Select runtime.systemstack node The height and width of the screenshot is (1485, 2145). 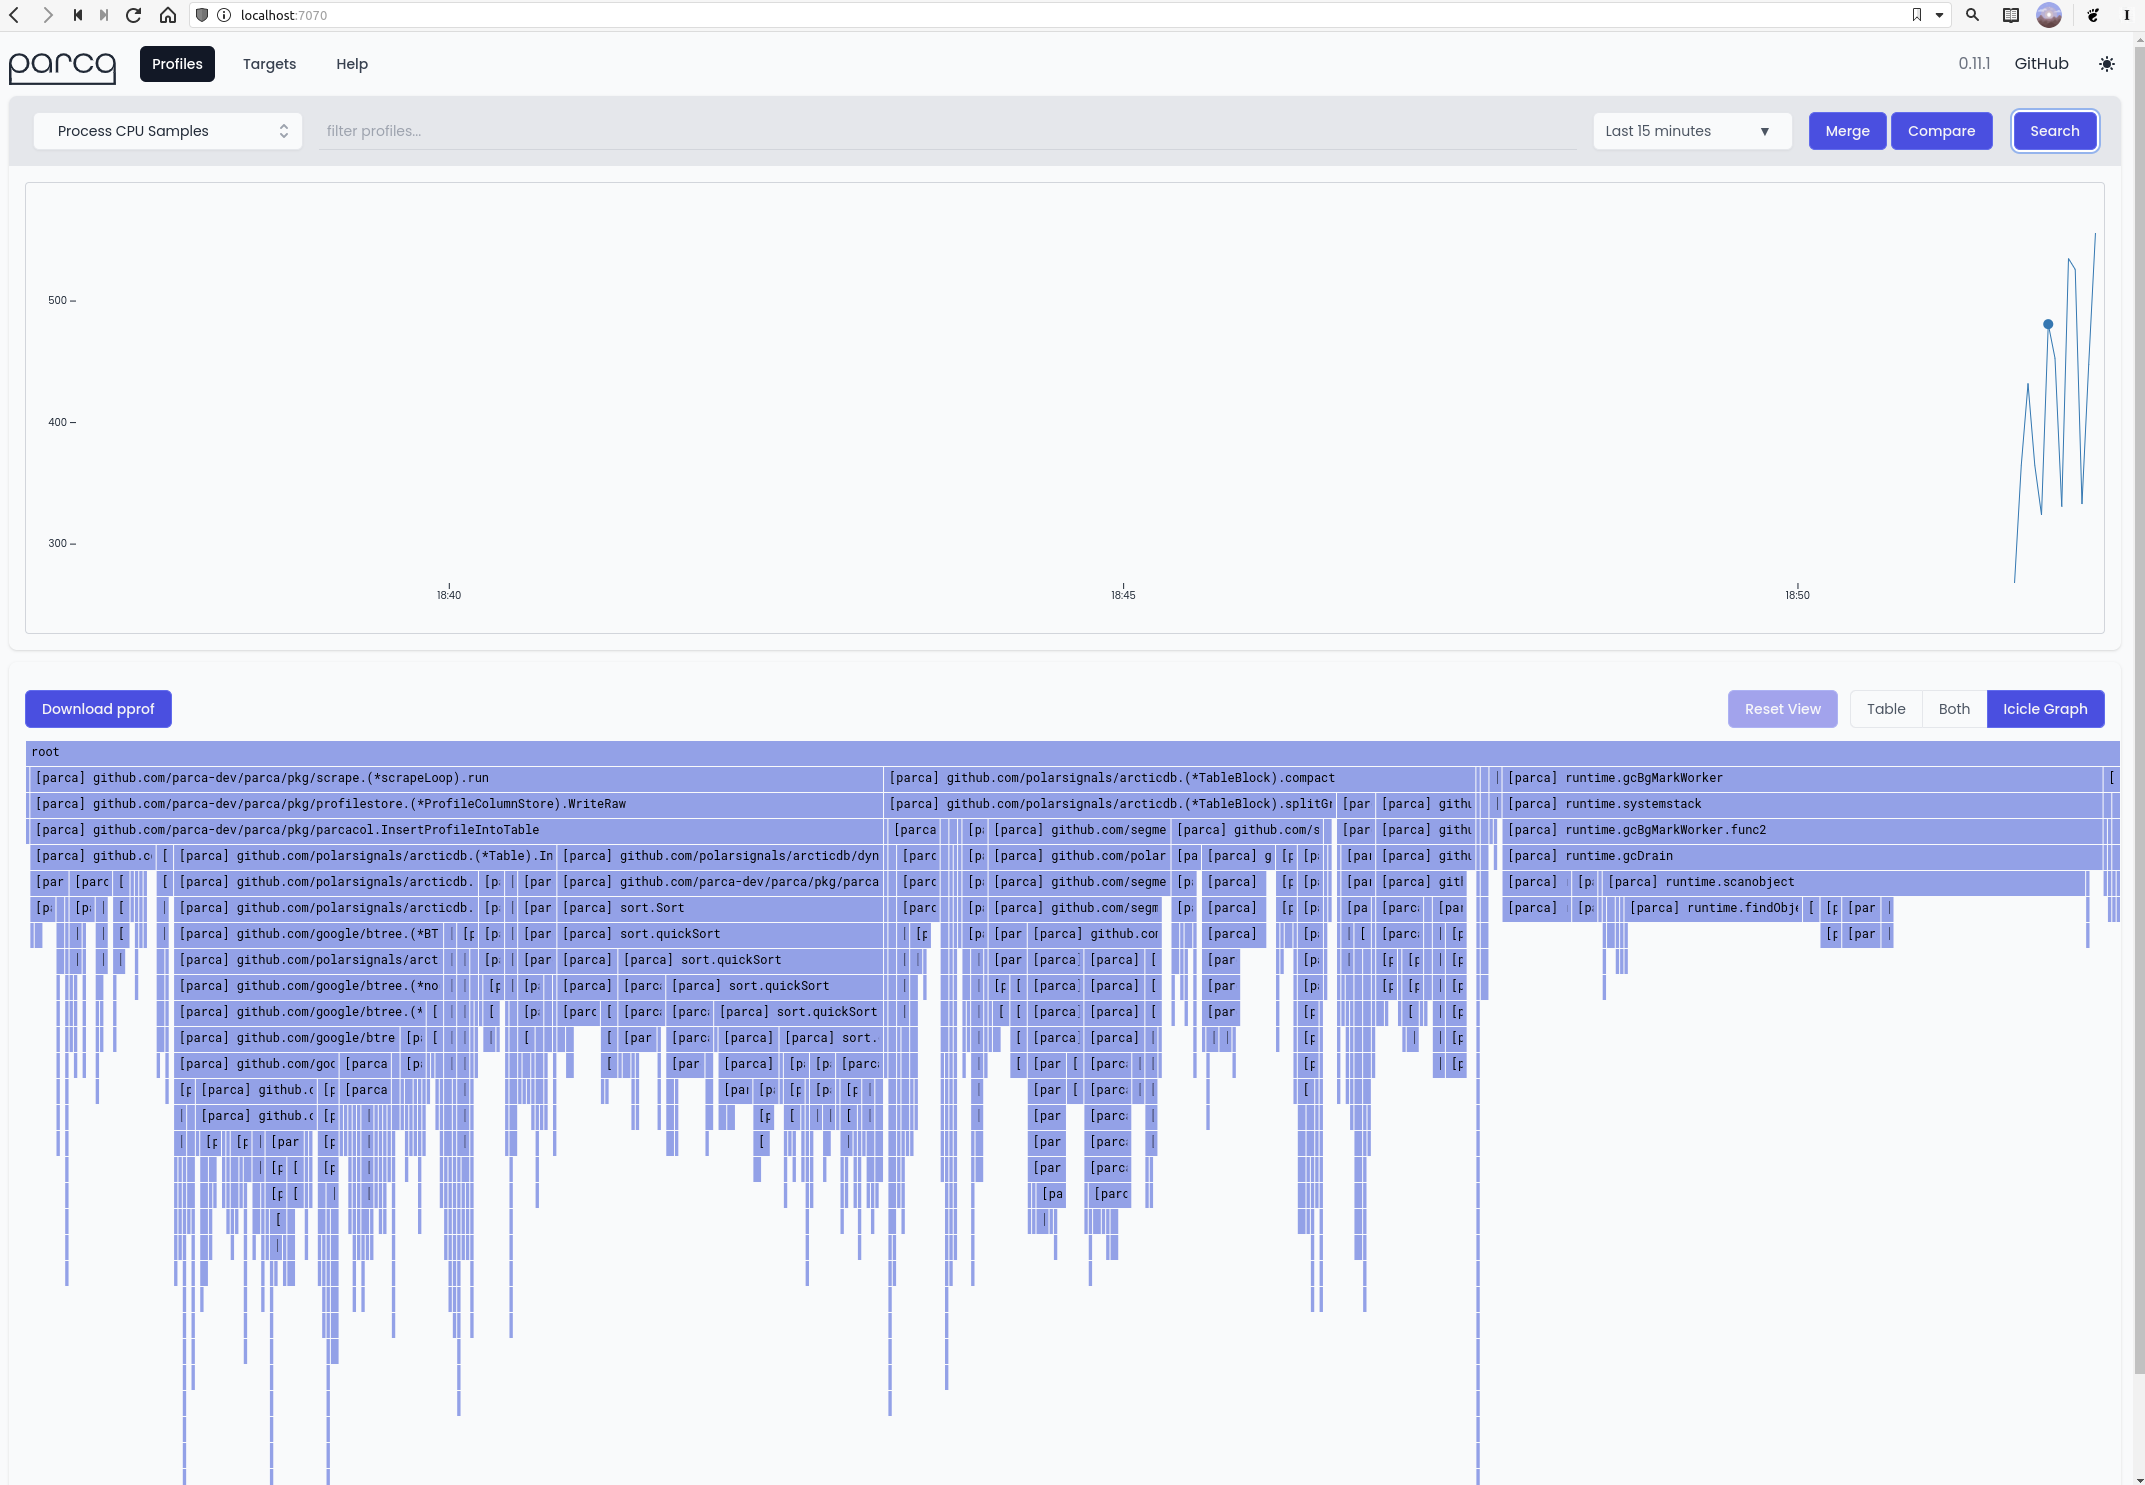click(x=1803, y=804)
